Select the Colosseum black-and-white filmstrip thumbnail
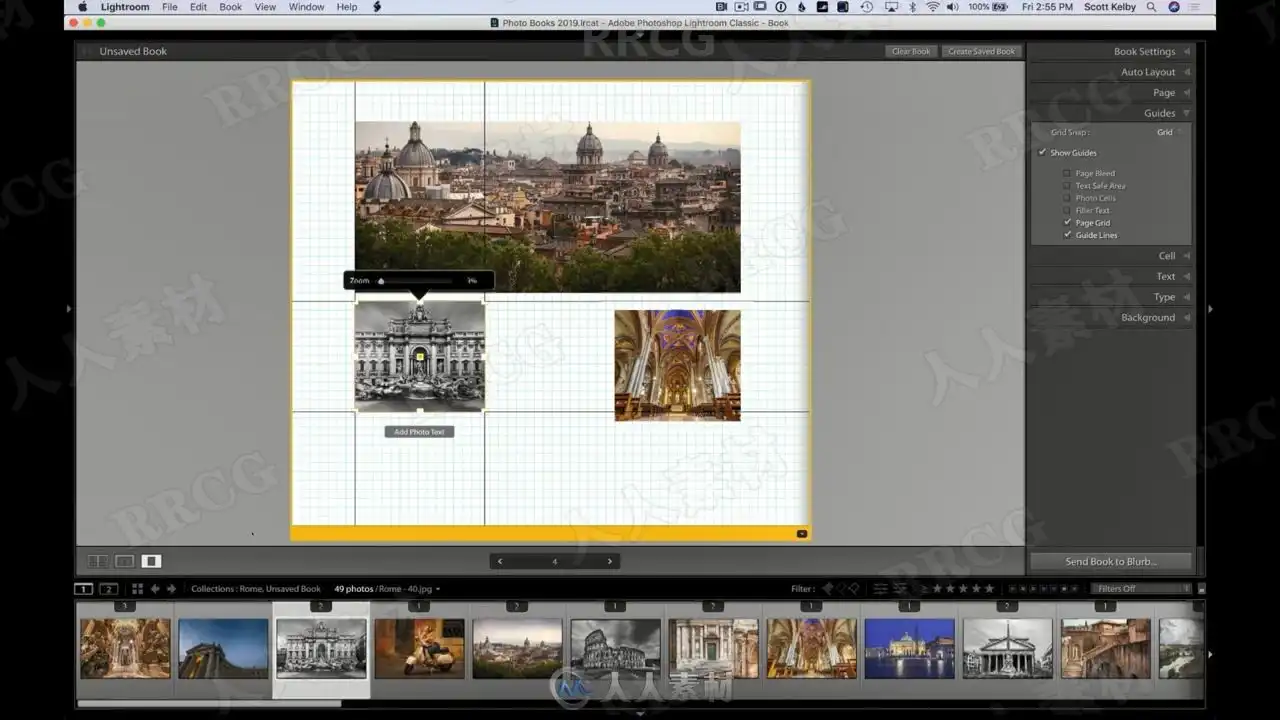The image size is (1280, 720). (x=615, y=647)
